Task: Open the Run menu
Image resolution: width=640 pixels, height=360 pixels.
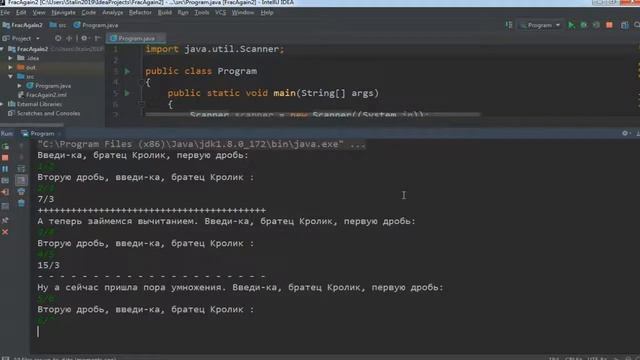Action: tap(183, 13)
